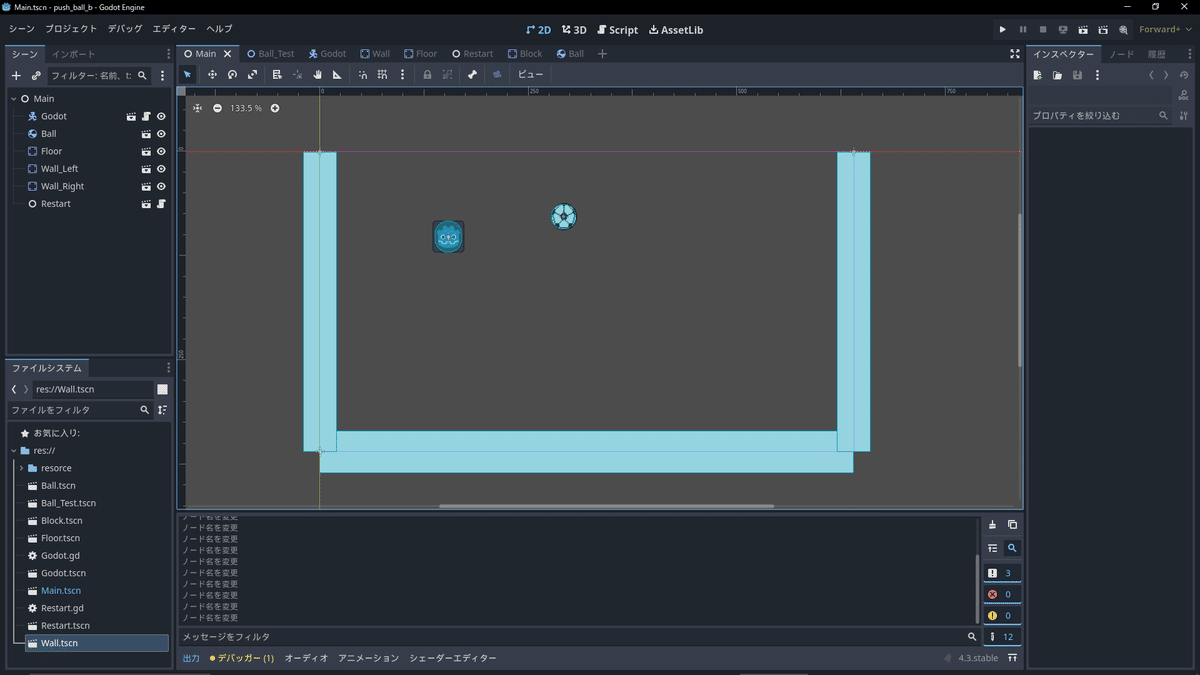Screen dimensions: 1200x675
Task: Activate the Pan view tool
Action: point(318,74)
